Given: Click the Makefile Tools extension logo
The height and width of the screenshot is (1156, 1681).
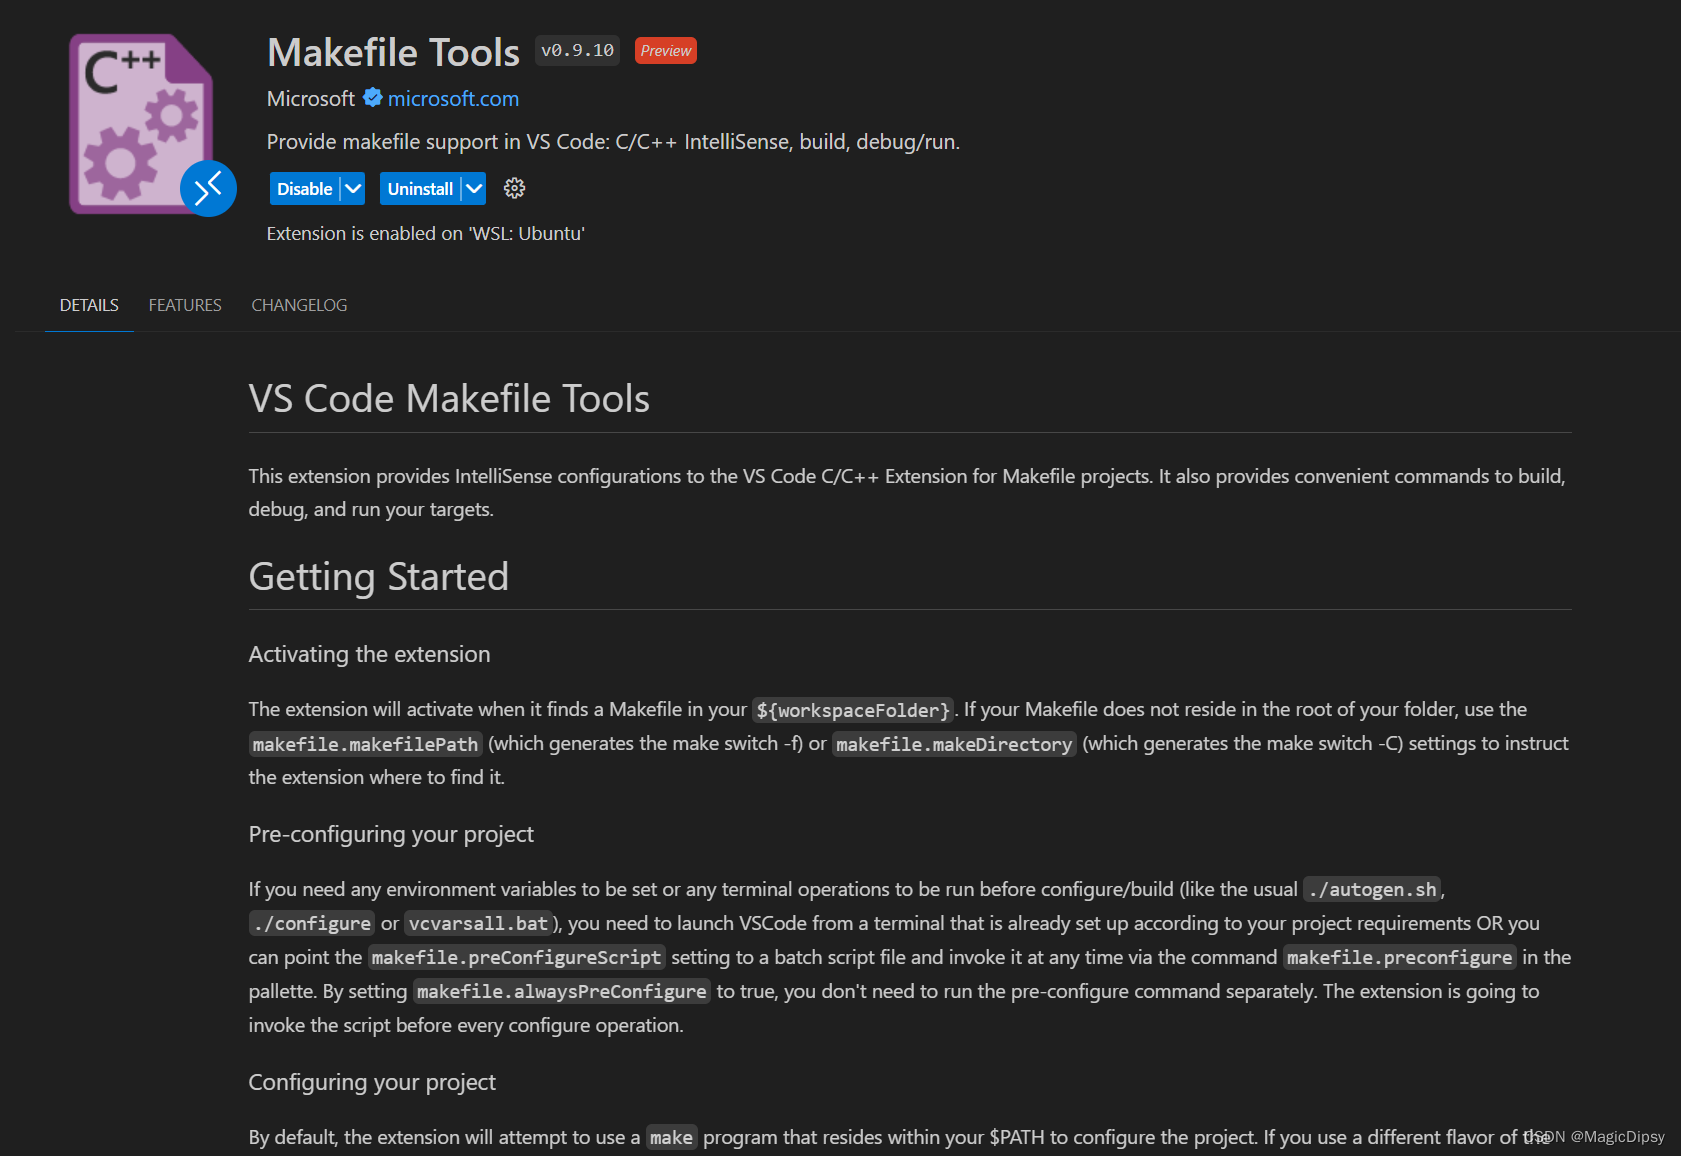Looking at the screenshot, I should [141, 124].
